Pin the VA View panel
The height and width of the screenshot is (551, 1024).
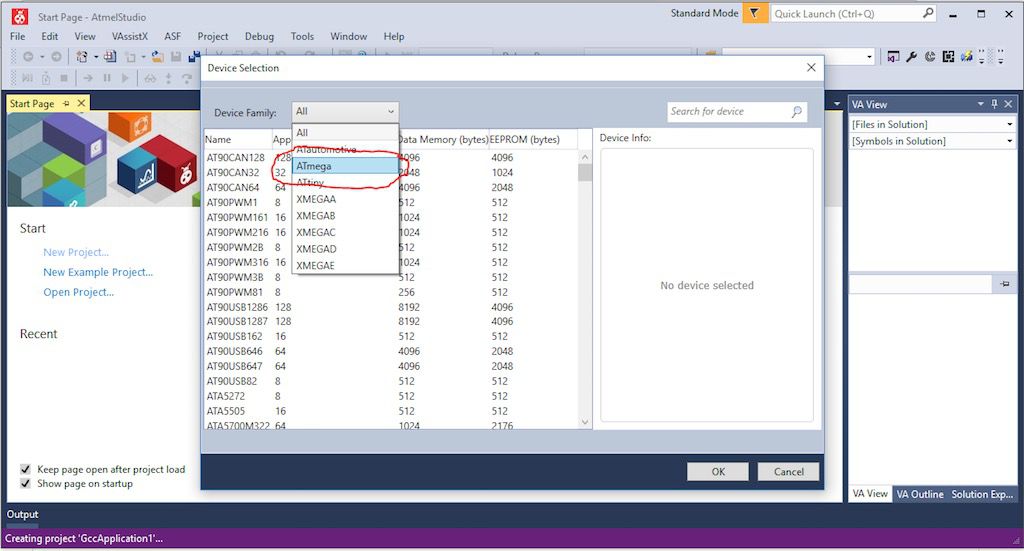click(x=995, y=104)
